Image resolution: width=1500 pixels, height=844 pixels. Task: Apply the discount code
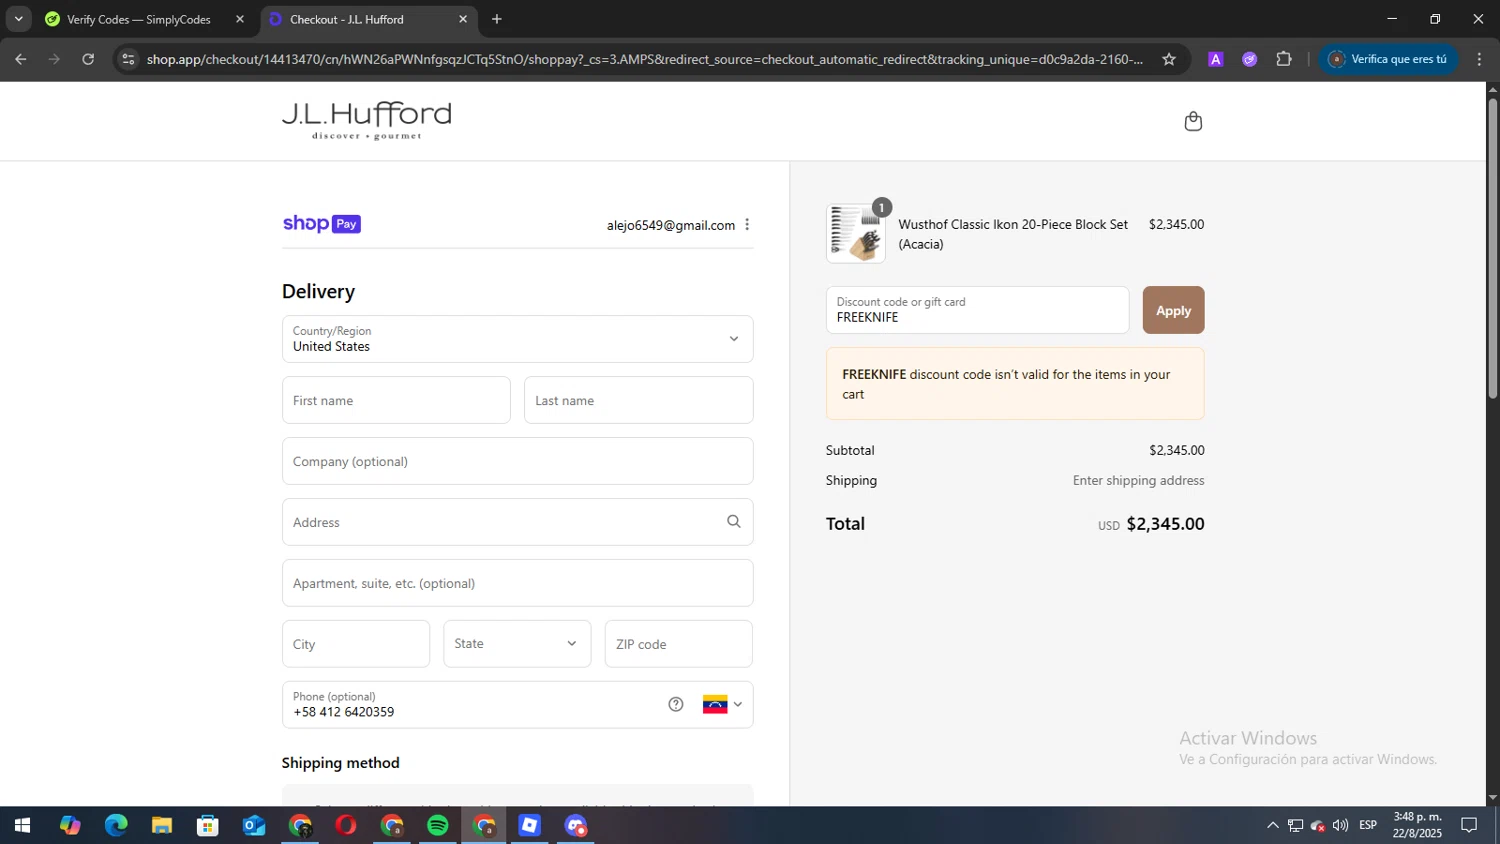click(1173, 310)
